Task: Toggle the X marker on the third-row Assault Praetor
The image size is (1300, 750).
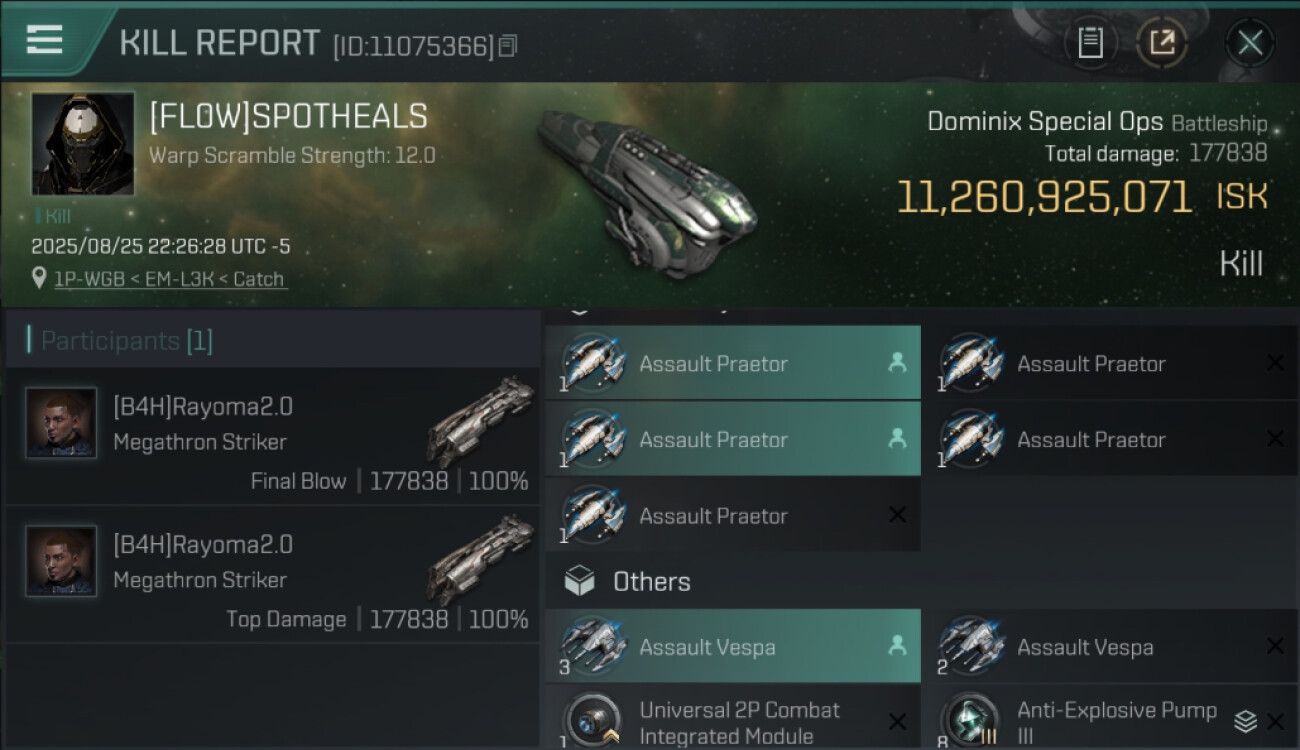Action: (x=897, y=515)
